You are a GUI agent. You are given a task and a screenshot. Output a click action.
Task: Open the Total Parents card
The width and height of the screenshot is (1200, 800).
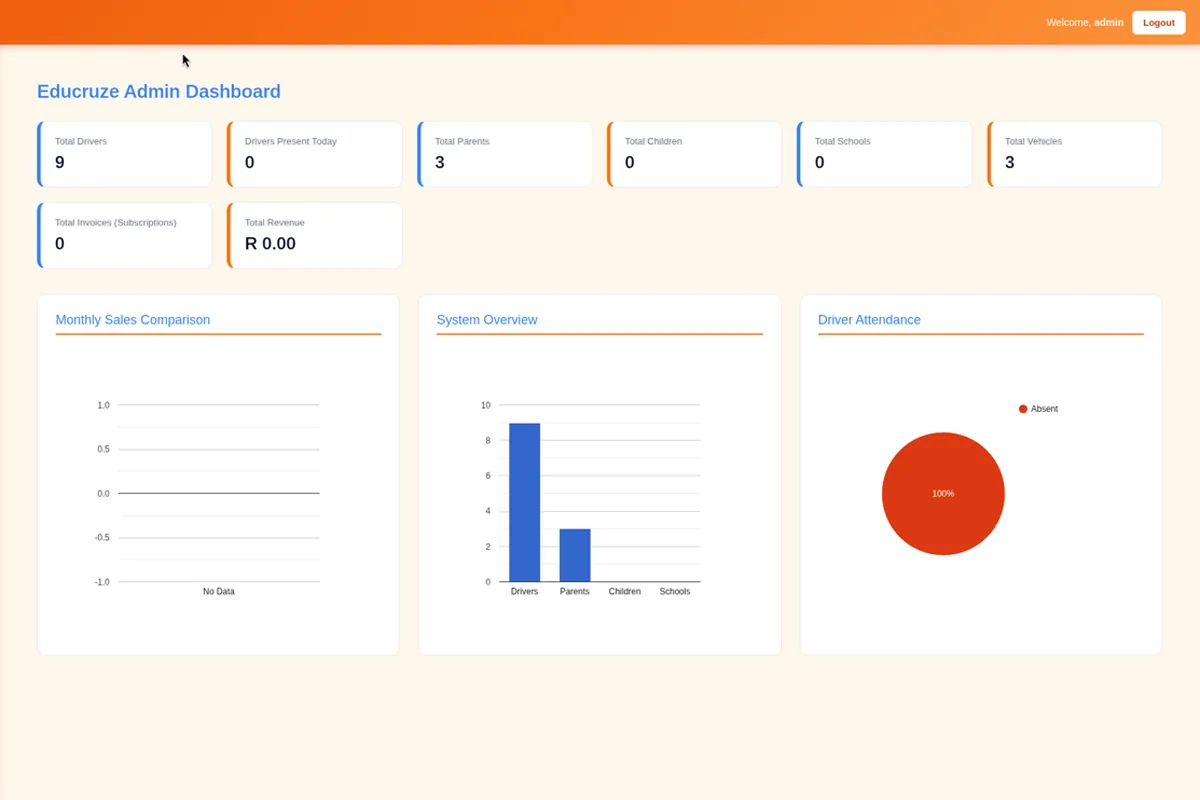pyautogui.click(x=504, y=154)
